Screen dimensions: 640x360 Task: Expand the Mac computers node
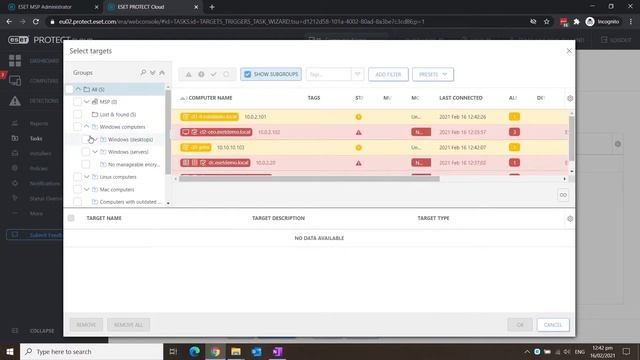tap(87, 189)
